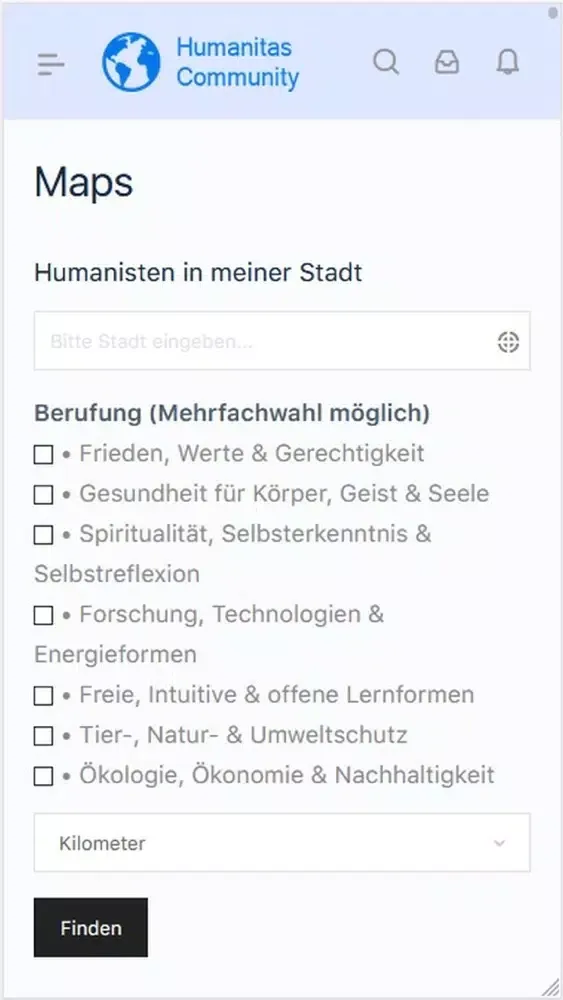
Task: Check 'Frieden, Werte & Gerechtigkeit' checkbox
Action: pyautogui.click(x=43, y=455)
